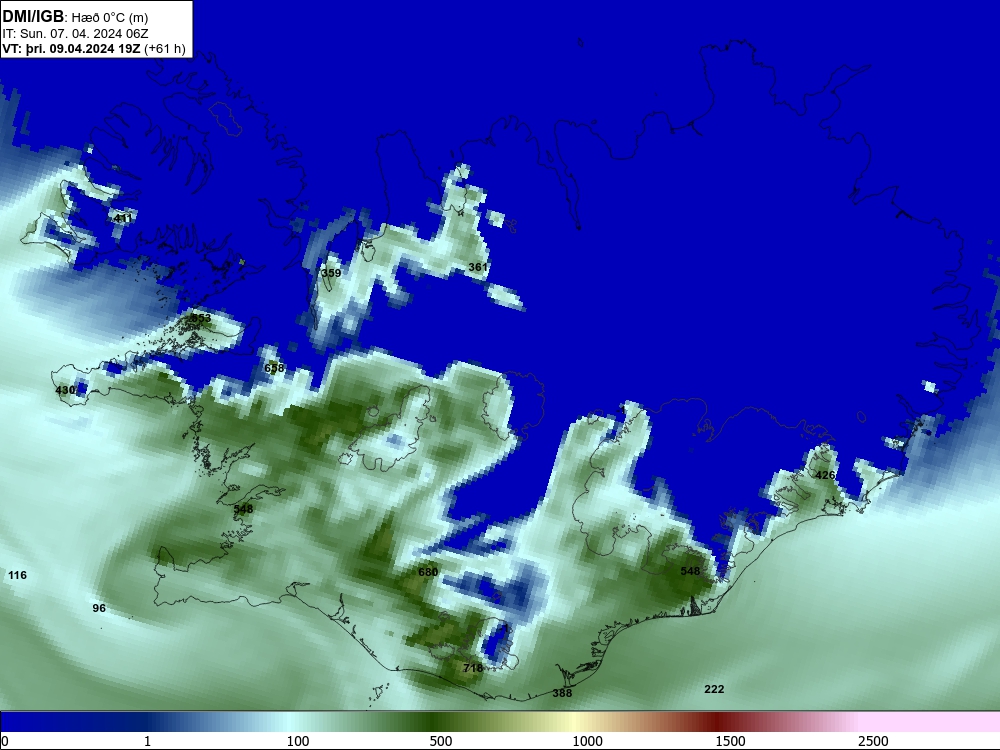Click the 116 height value over the sea
The image size is (1000, 750).
tap(17, 575)
